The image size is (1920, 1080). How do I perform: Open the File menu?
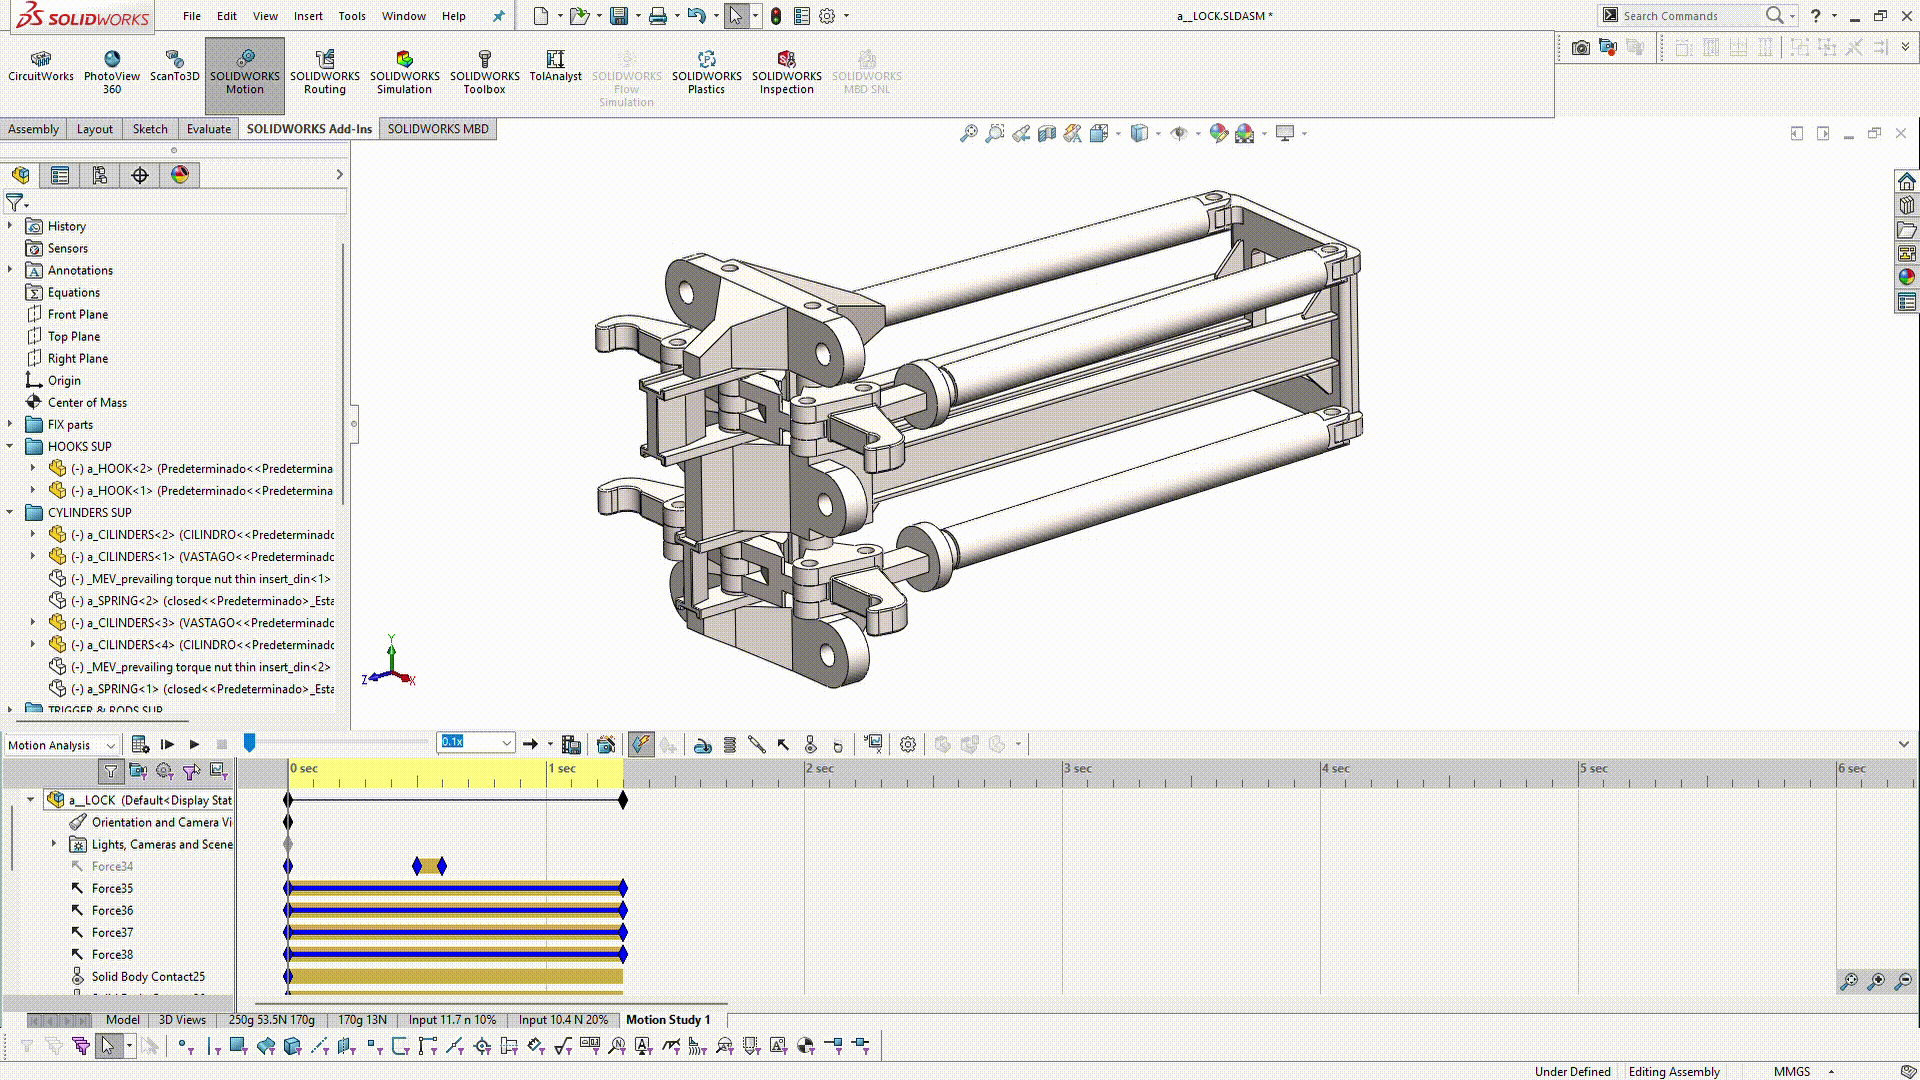coord(192,16)
